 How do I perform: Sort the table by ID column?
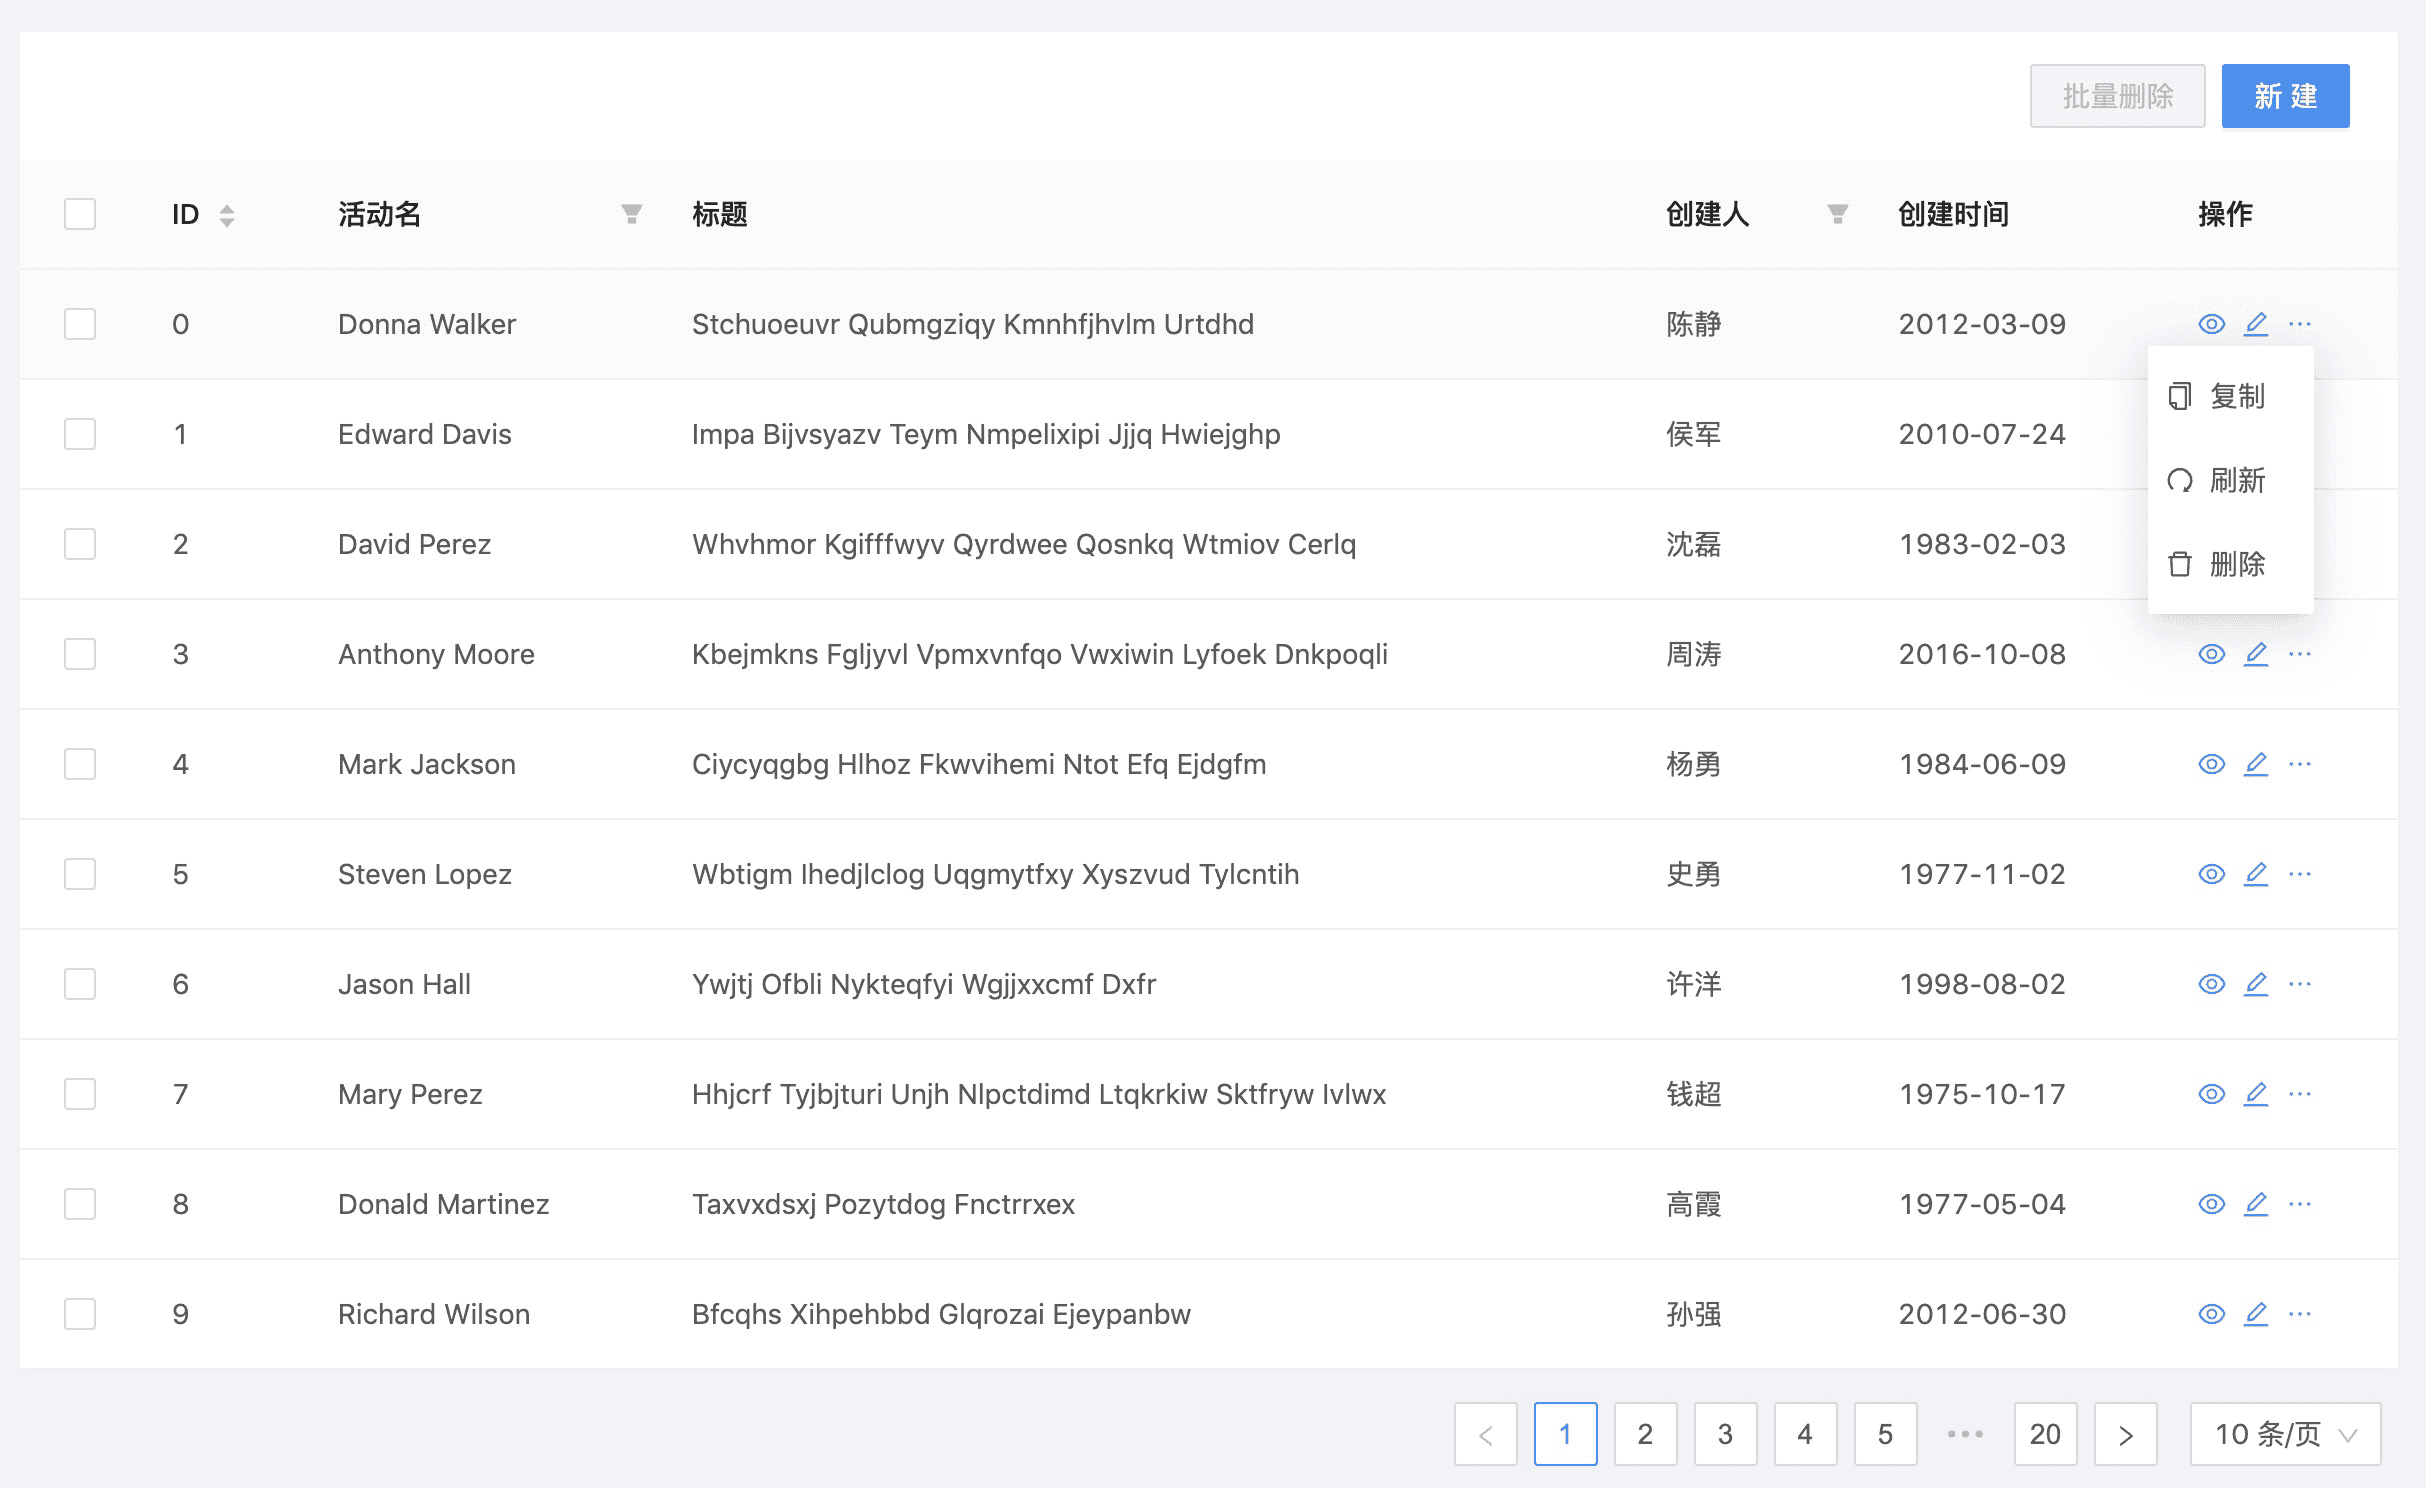(226, 215)
